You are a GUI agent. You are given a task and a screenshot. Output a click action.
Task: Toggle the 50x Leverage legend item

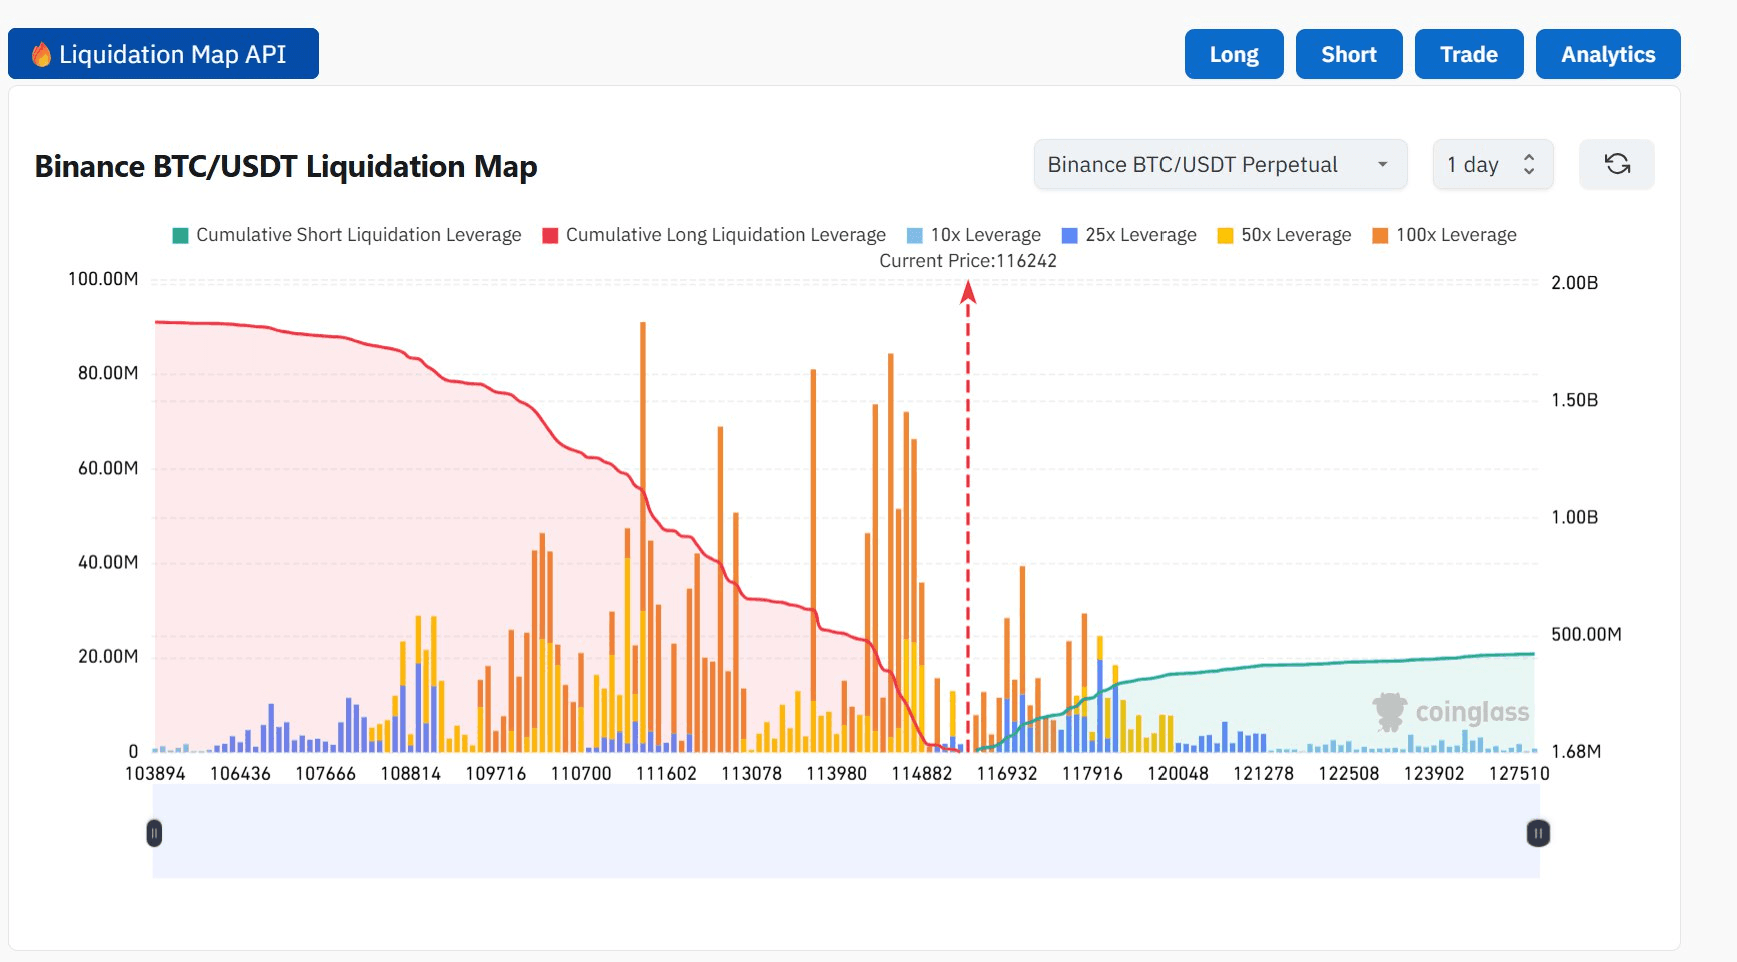click(1284, 235)
